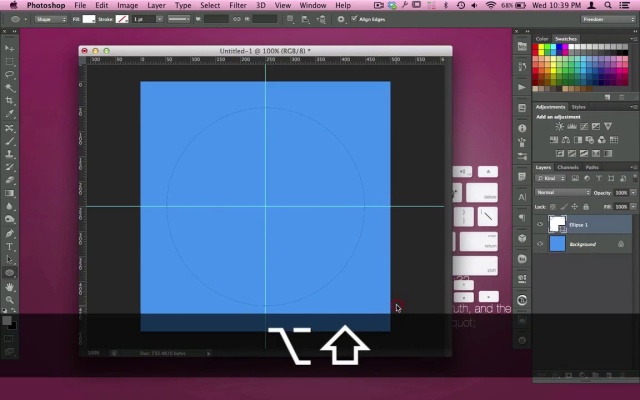Create new swatch from foreground color
This screenshot has width=640, height=400.
pos(608,97)
